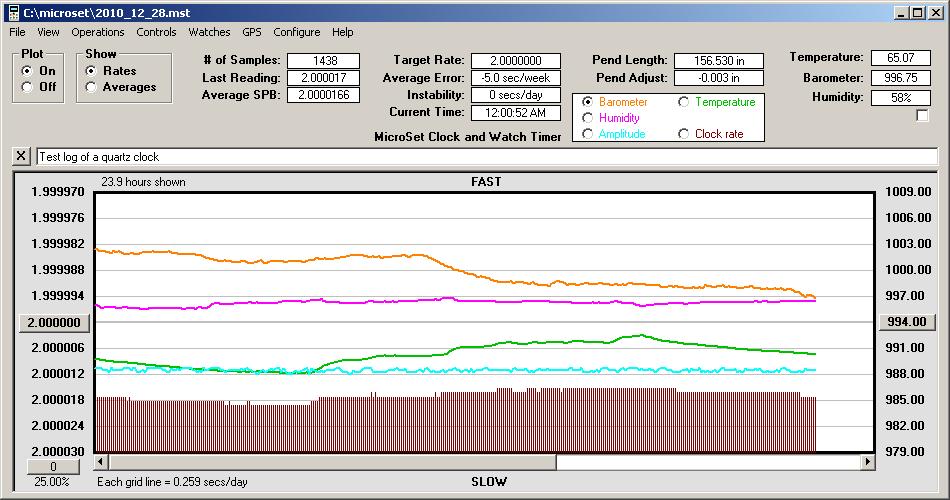Click the application icon in the title bar

[13, 12]
